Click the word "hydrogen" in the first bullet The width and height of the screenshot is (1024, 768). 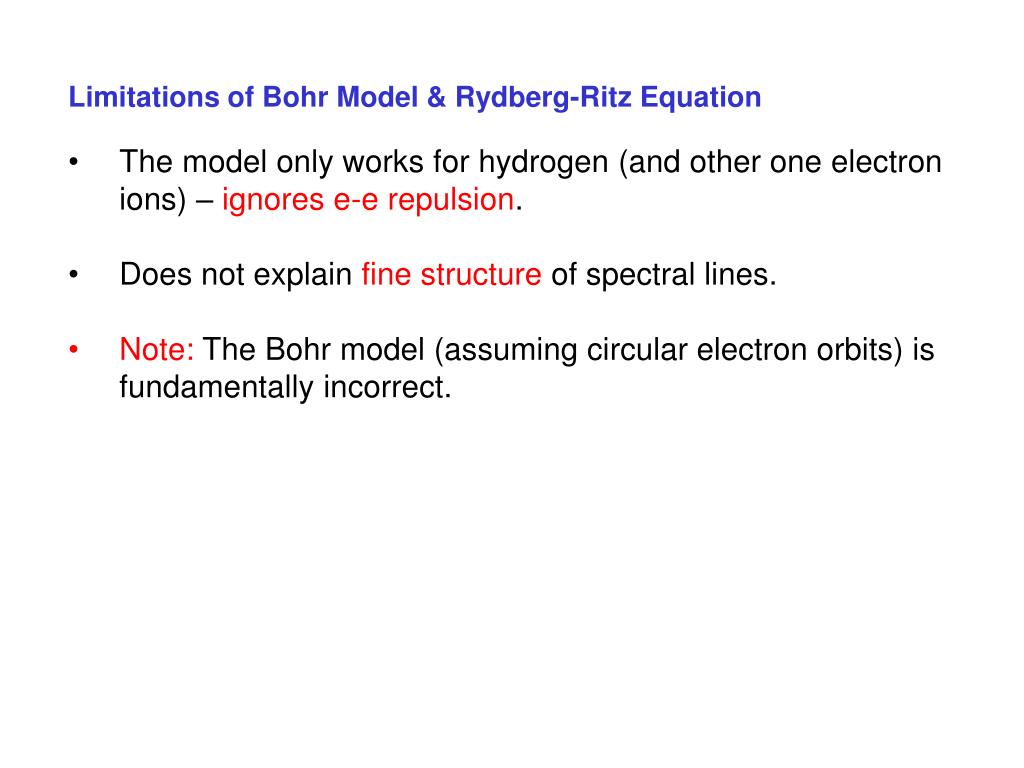point(543,163)
